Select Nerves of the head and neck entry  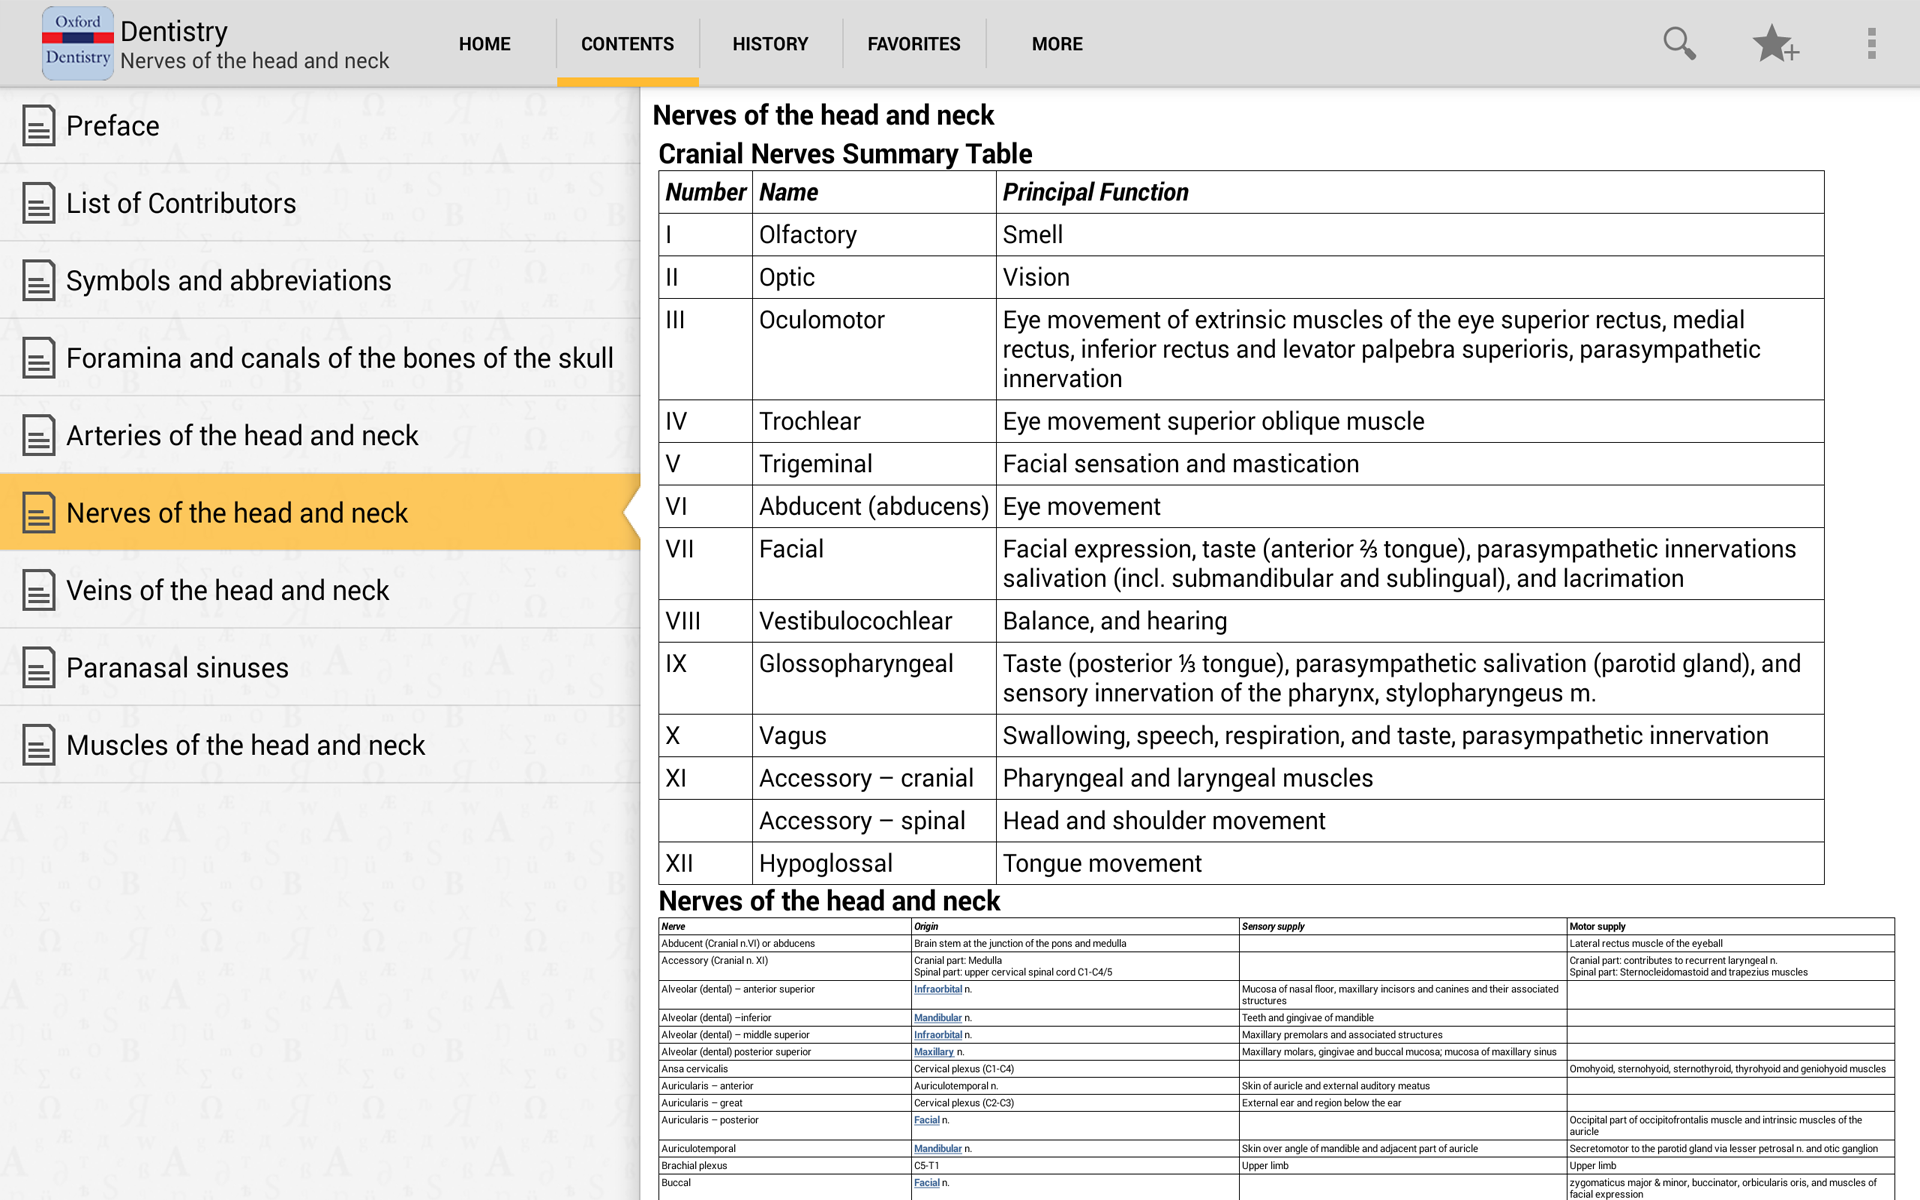[320, 513]
